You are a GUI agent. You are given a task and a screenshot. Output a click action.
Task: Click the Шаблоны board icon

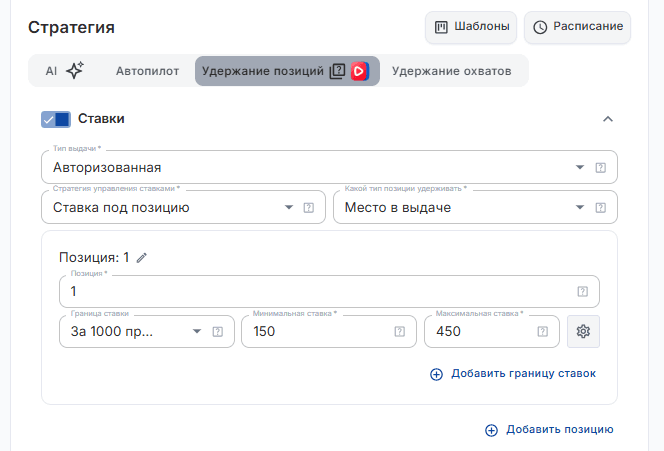[441, 28]
